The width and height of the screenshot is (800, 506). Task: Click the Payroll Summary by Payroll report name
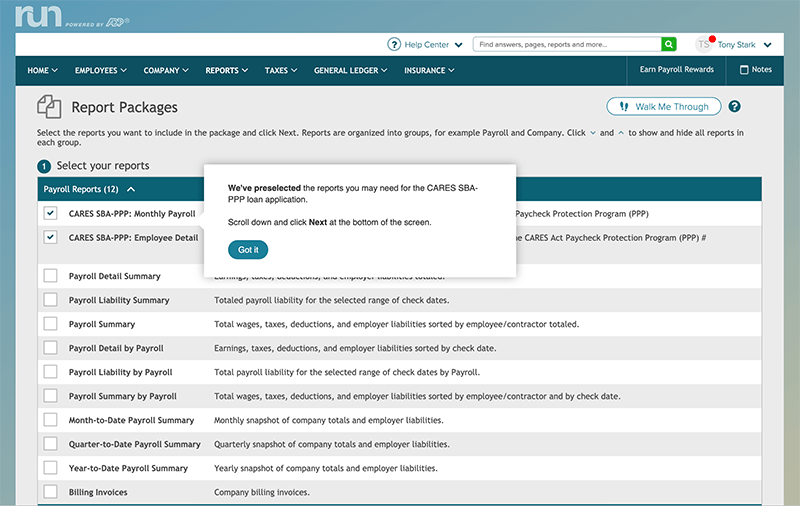pyautogui.click(x=122, y=396)
